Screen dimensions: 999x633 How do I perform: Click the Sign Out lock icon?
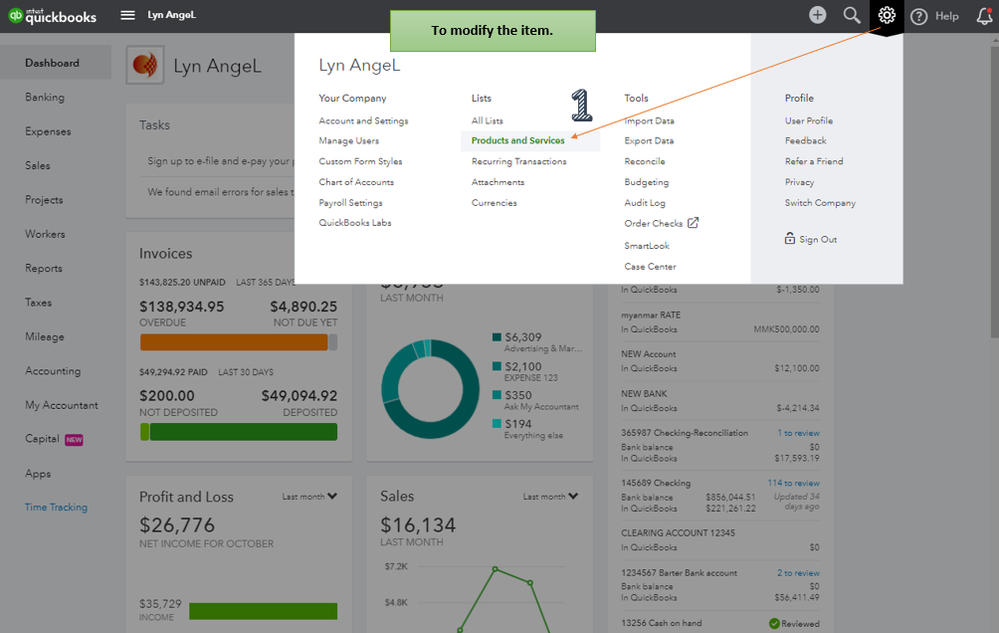(789, 239)
